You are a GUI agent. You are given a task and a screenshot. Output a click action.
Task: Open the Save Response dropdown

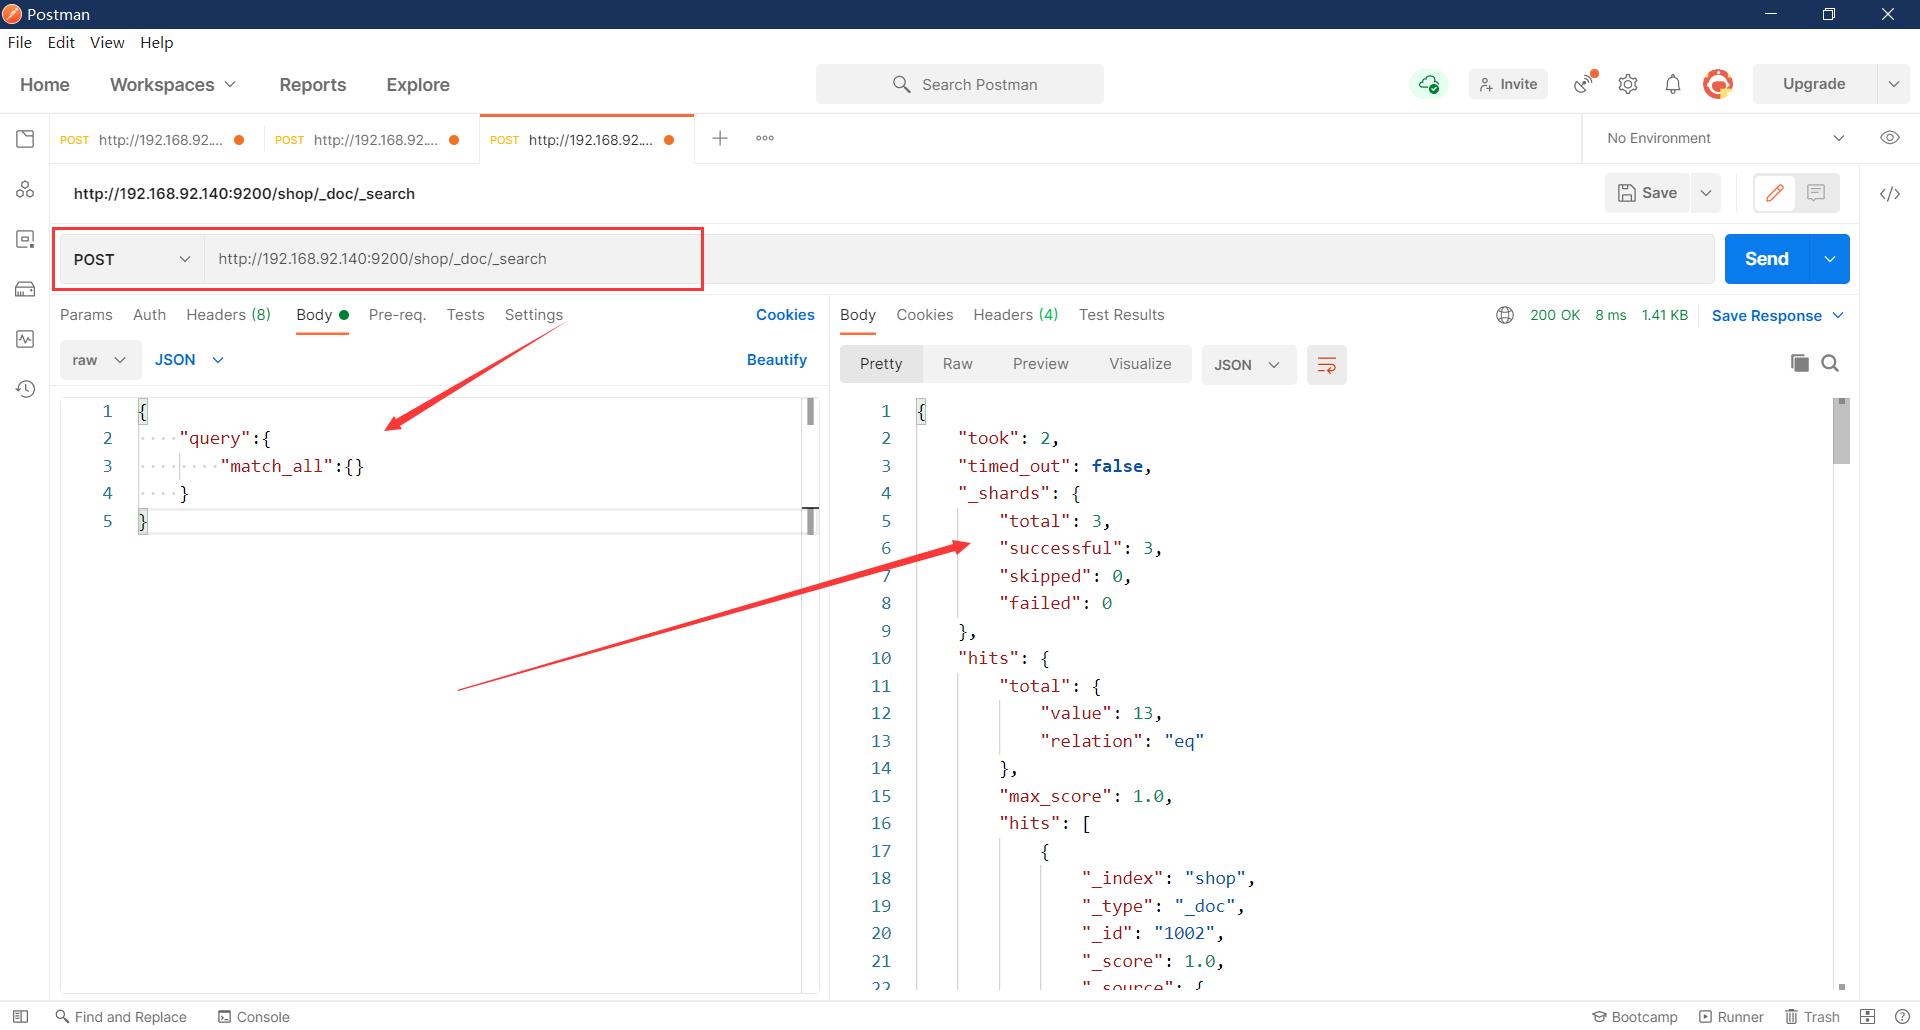point(1778,315)
